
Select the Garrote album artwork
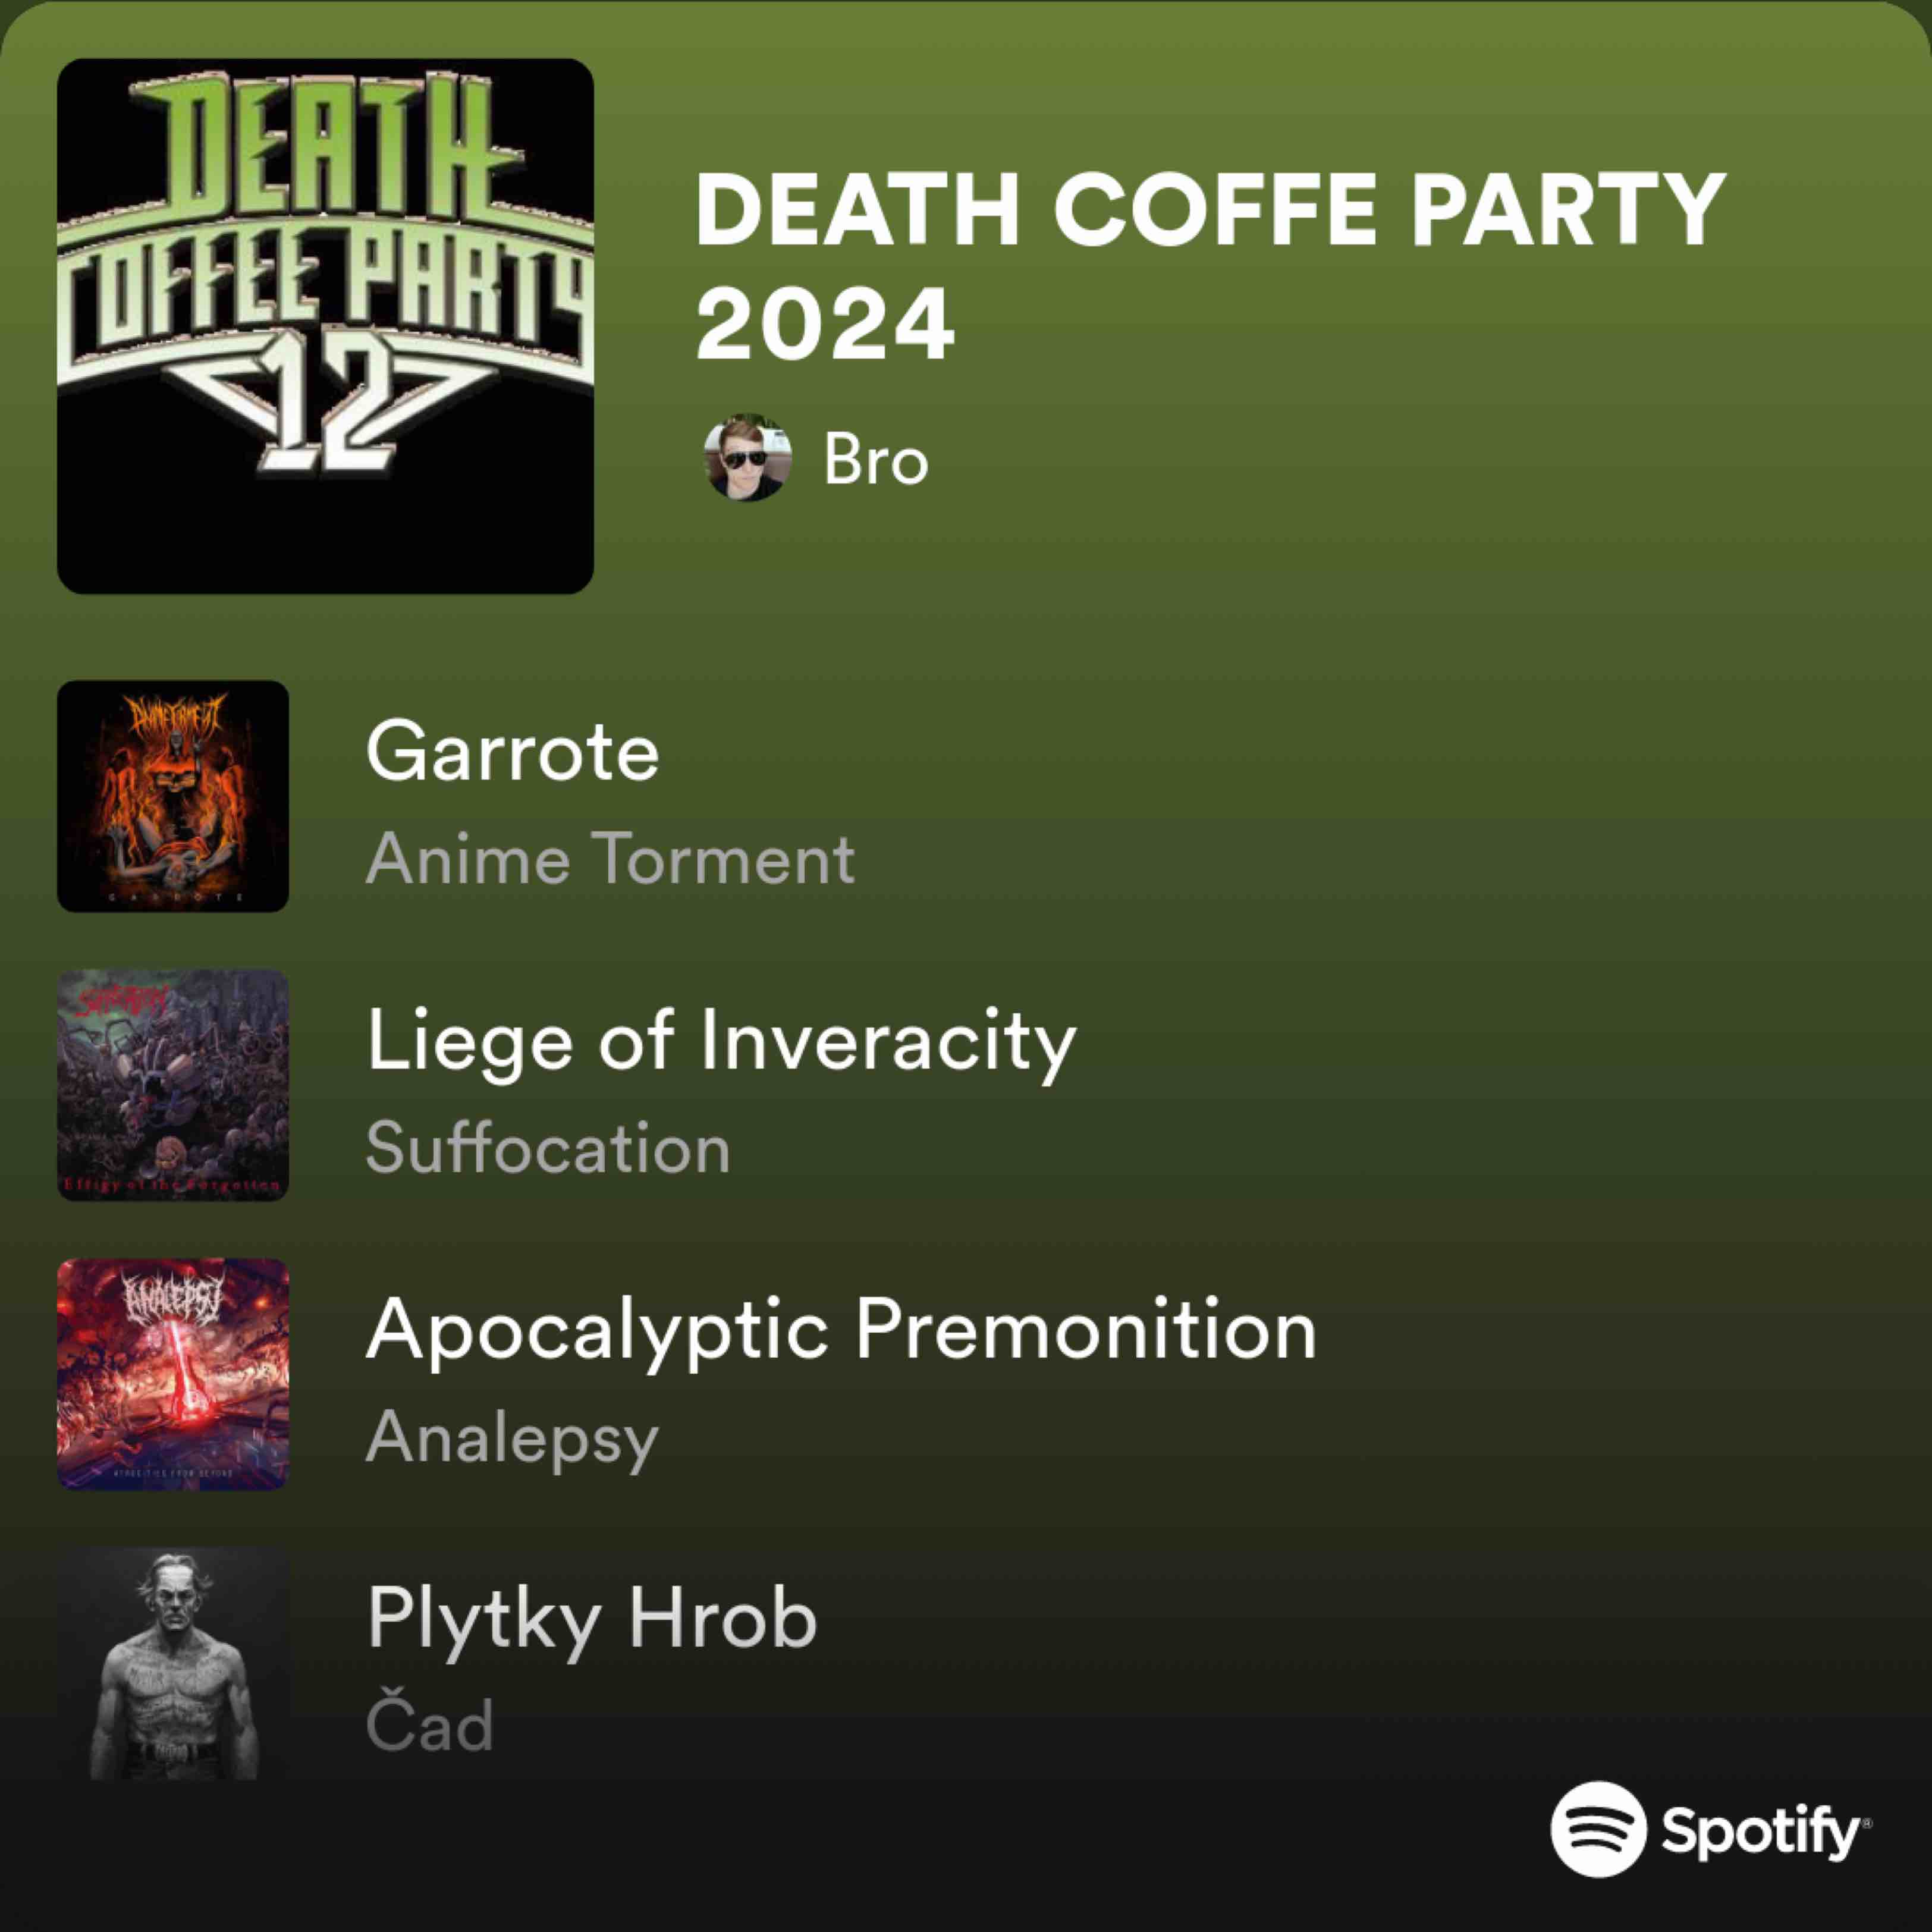[173, 796]
